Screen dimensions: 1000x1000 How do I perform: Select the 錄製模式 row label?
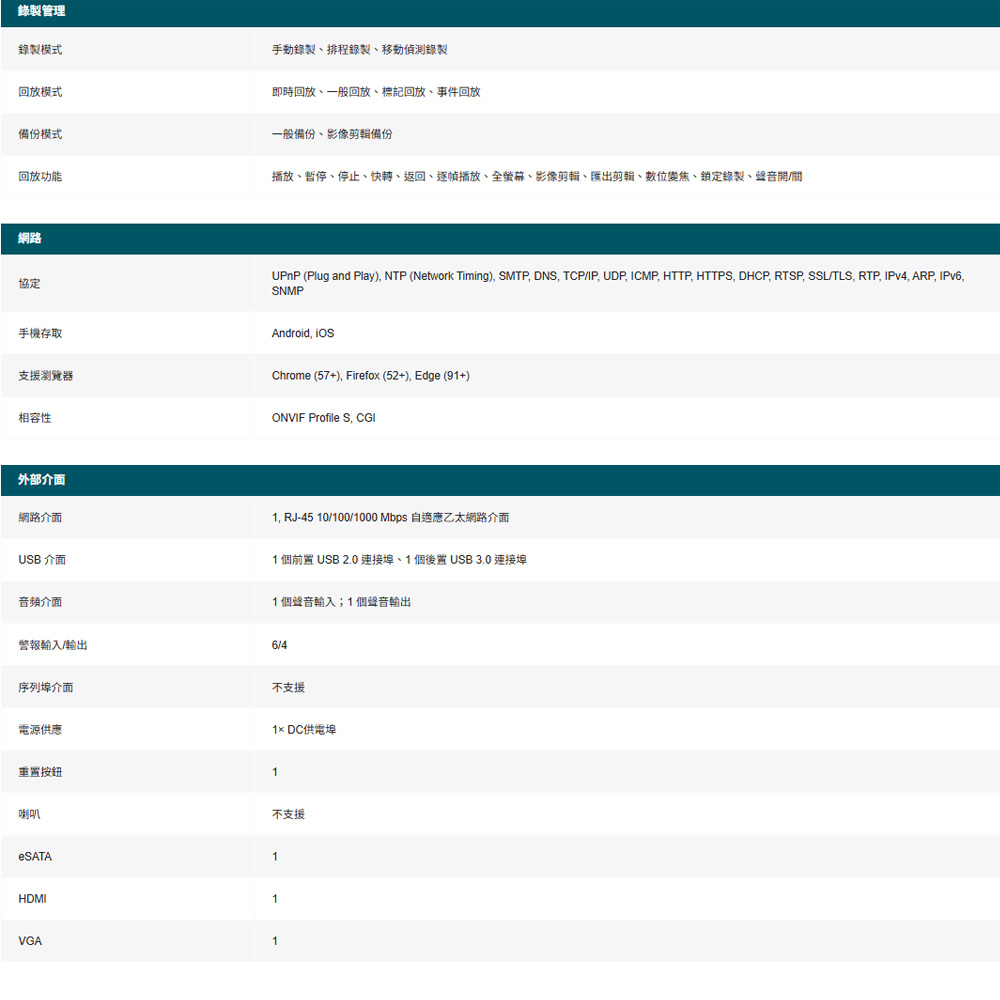[40, 50]
